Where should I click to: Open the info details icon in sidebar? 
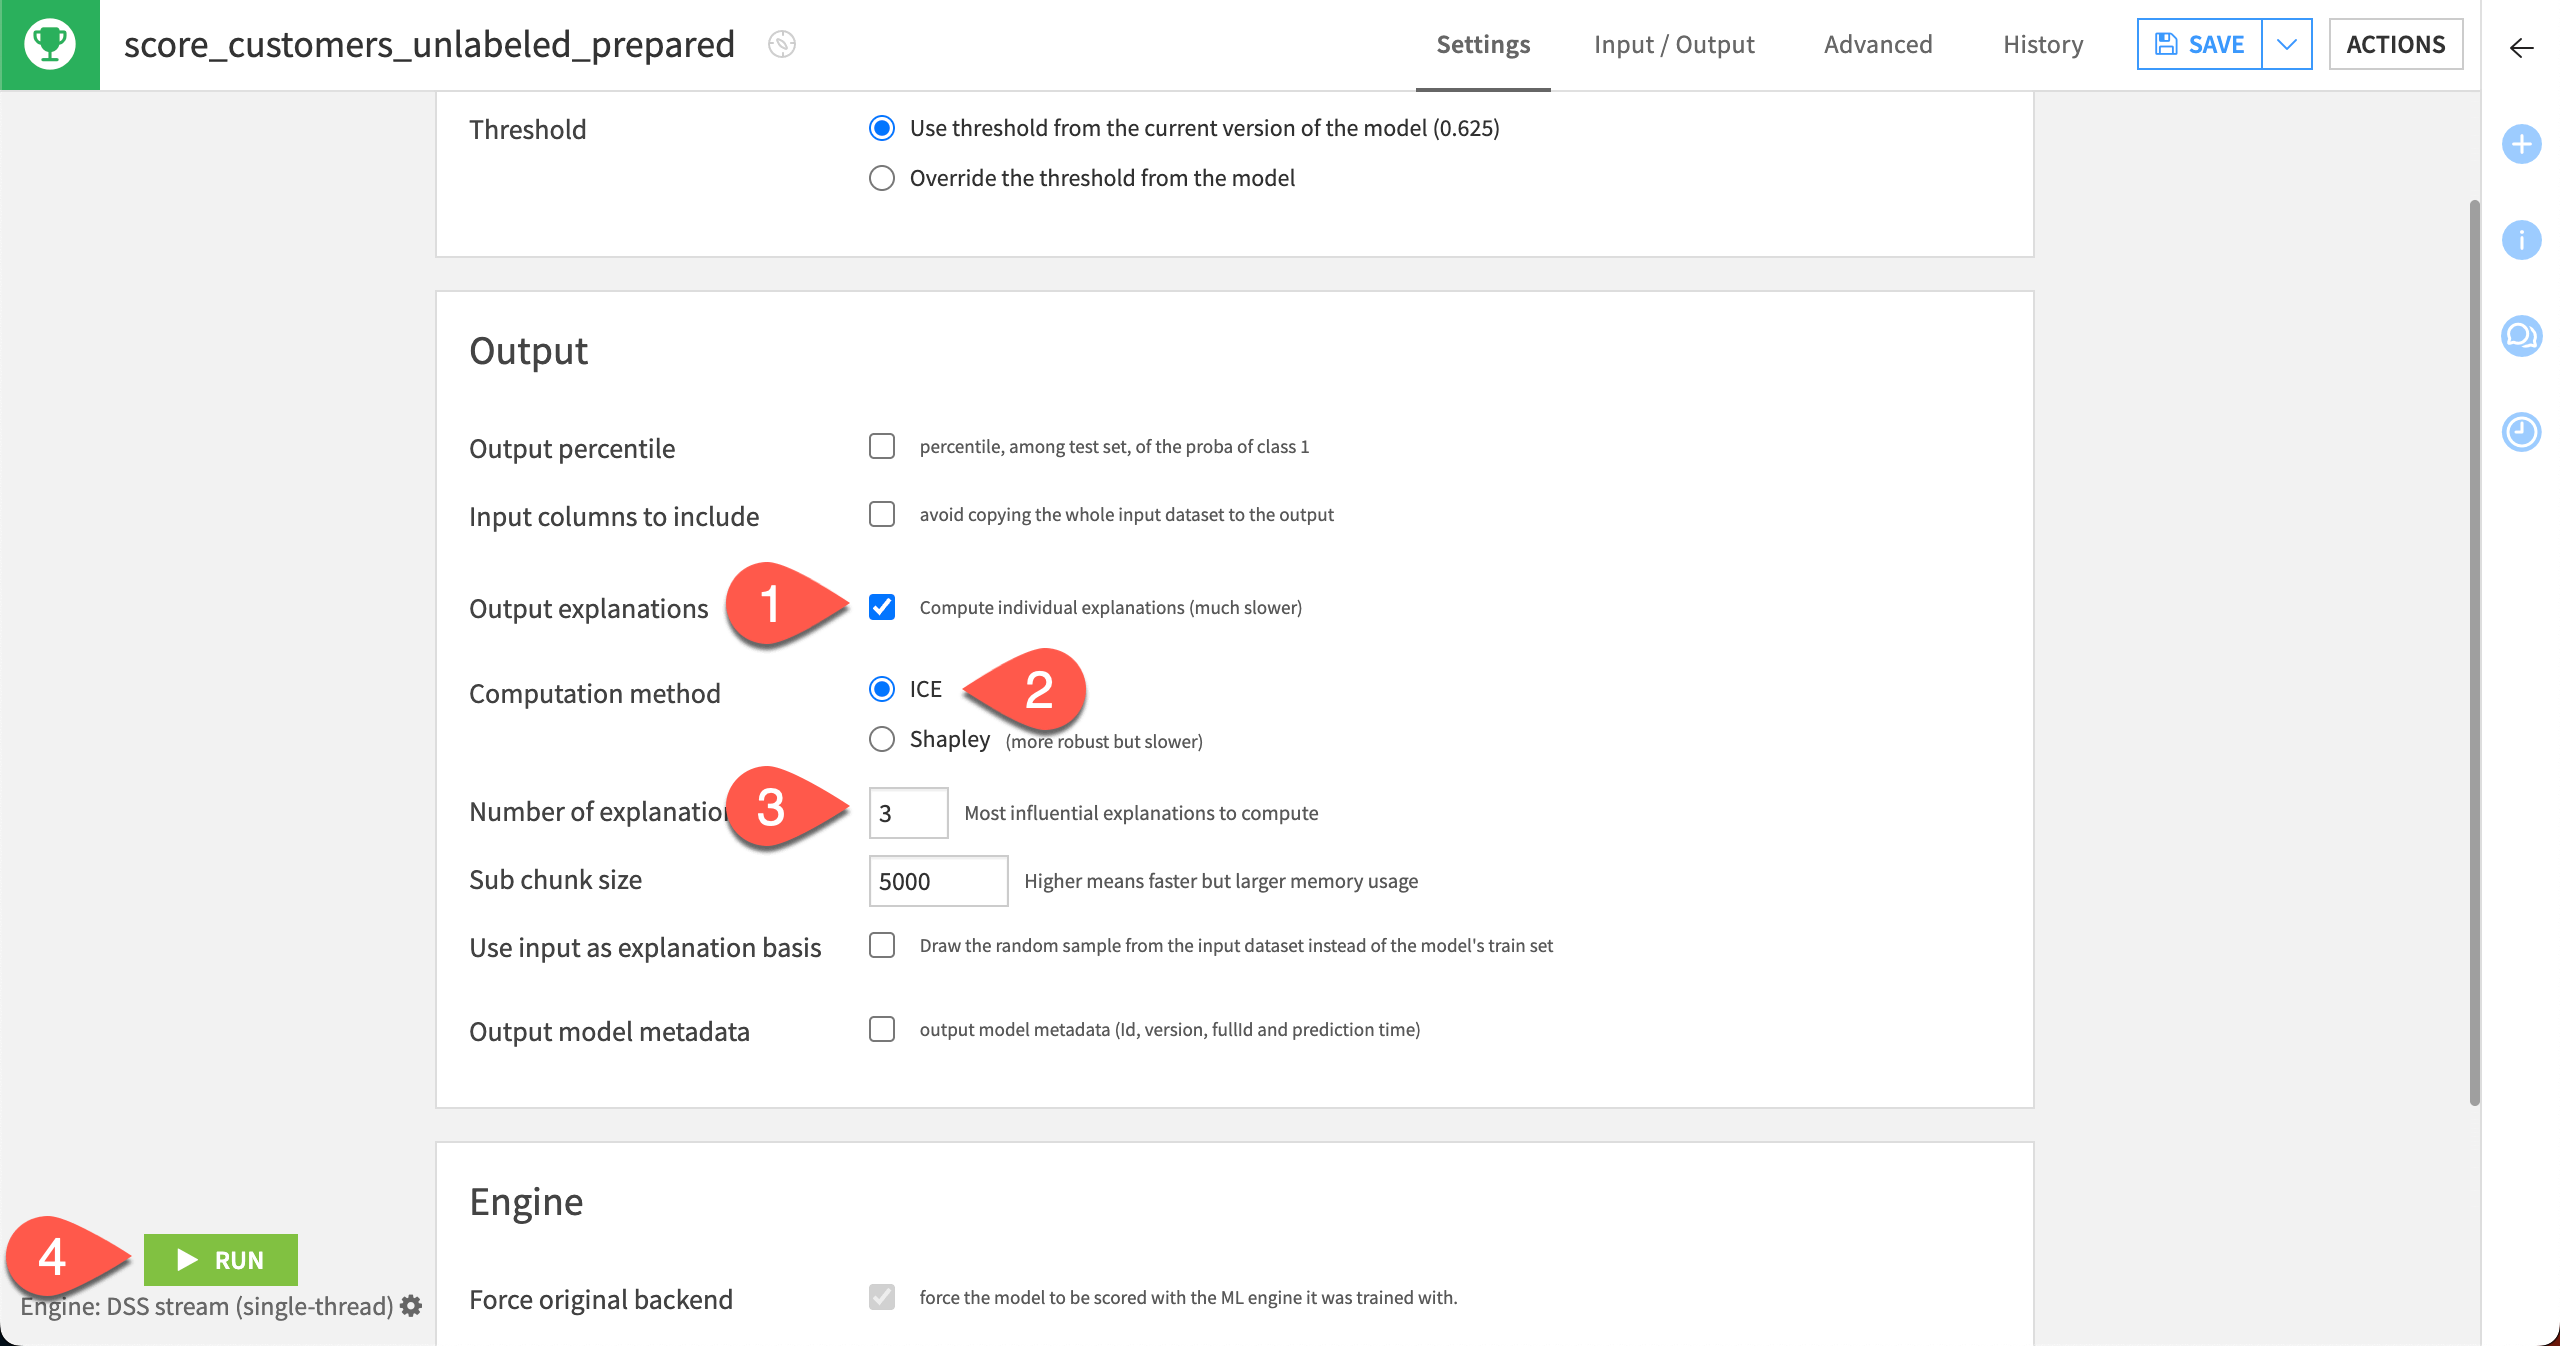(x=2521, y=240)
